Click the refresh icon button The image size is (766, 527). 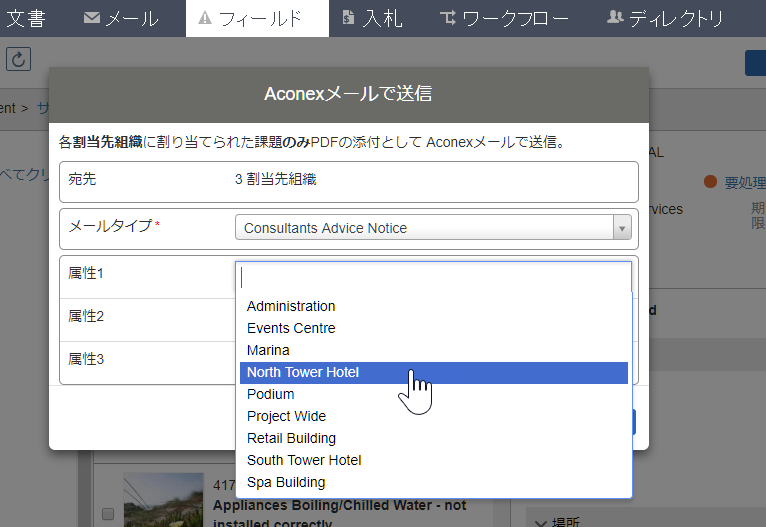pos(19,59)
